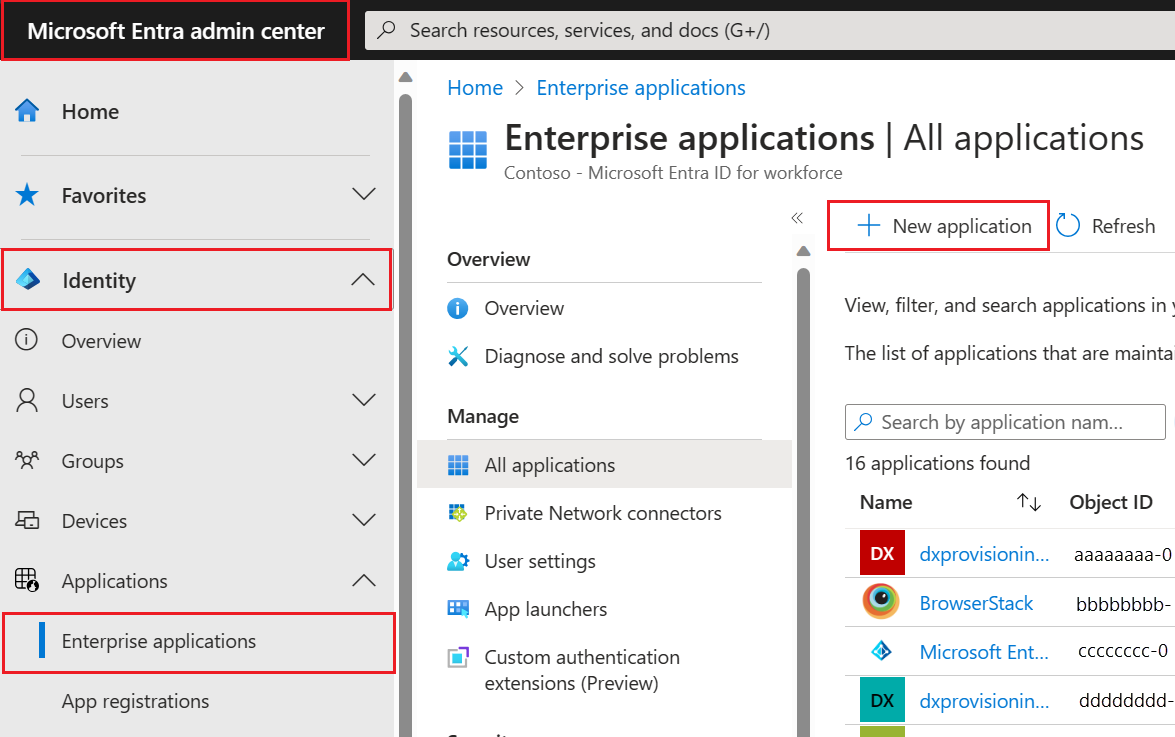The width and height of the screenshot is (1175, 737).
Task: Open the Microsoft Ent... application link
Action: pyautogui.click(x=984, y=652)
